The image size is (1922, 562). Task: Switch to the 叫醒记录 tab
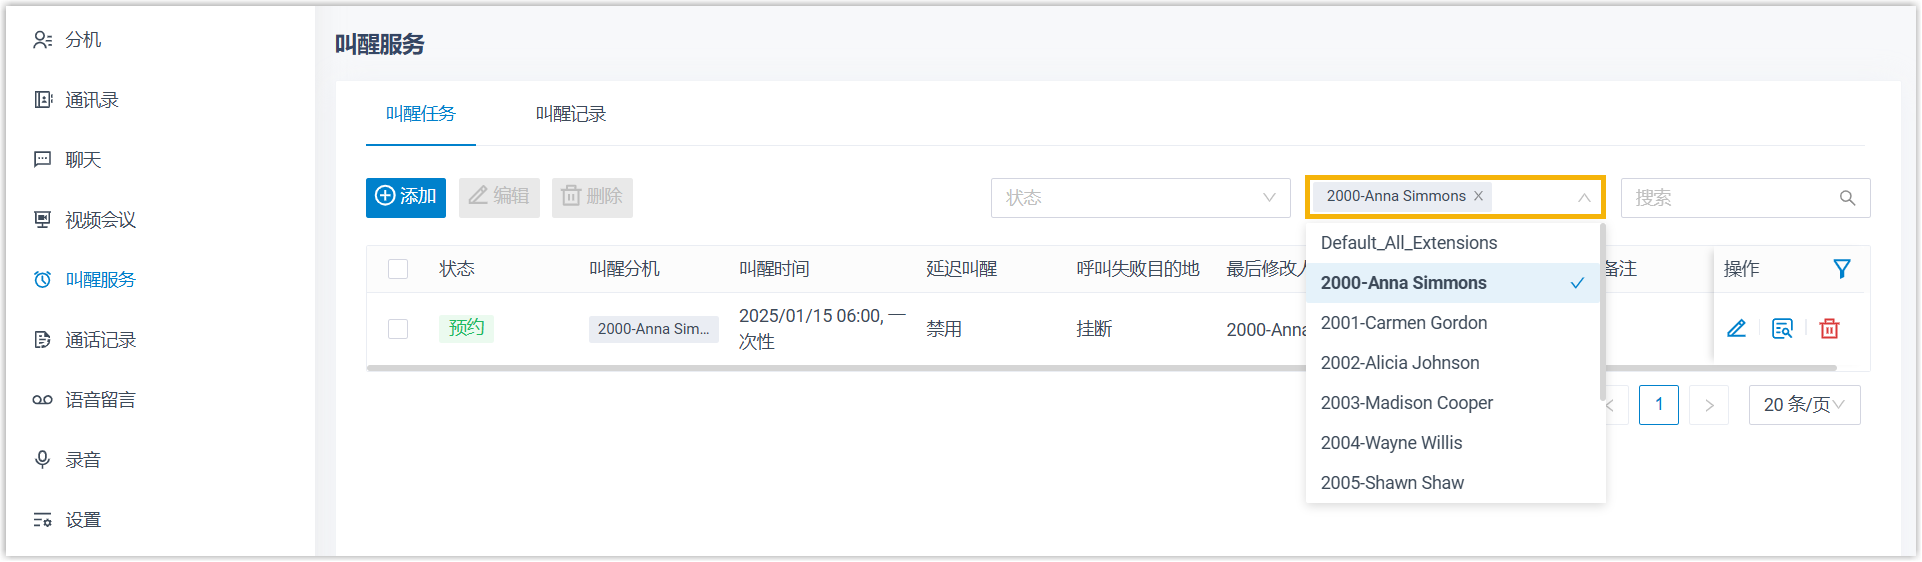pos(570,114)
